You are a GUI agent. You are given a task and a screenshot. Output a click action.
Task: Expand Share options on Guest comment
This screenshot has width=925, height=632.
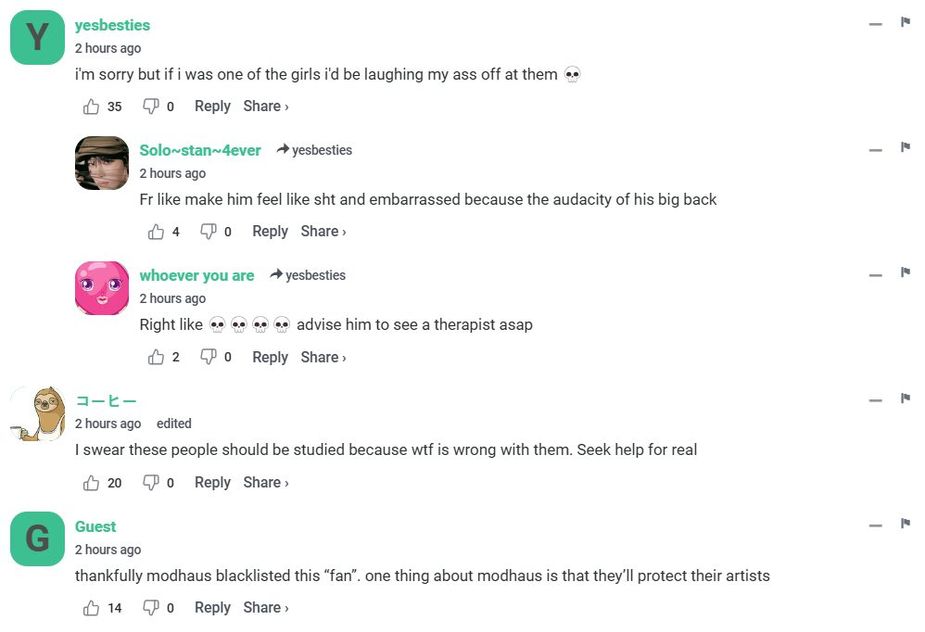click(x=265, y=607)
